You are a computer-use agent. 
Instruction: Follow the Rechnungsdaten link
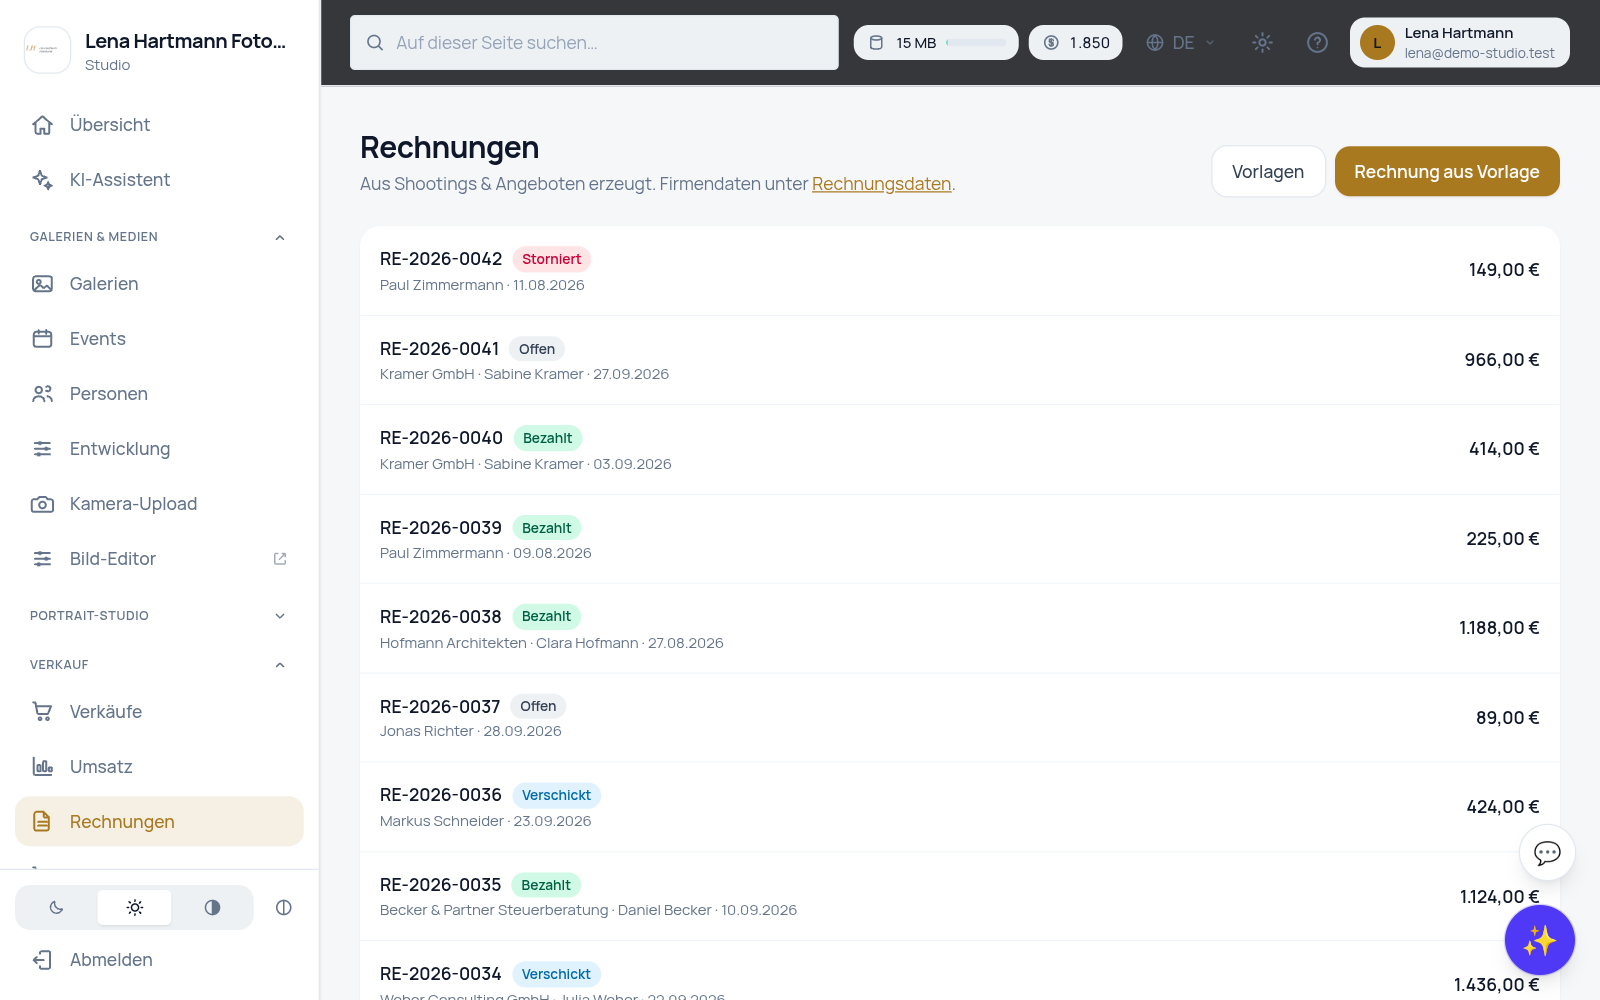pos(881,184)
